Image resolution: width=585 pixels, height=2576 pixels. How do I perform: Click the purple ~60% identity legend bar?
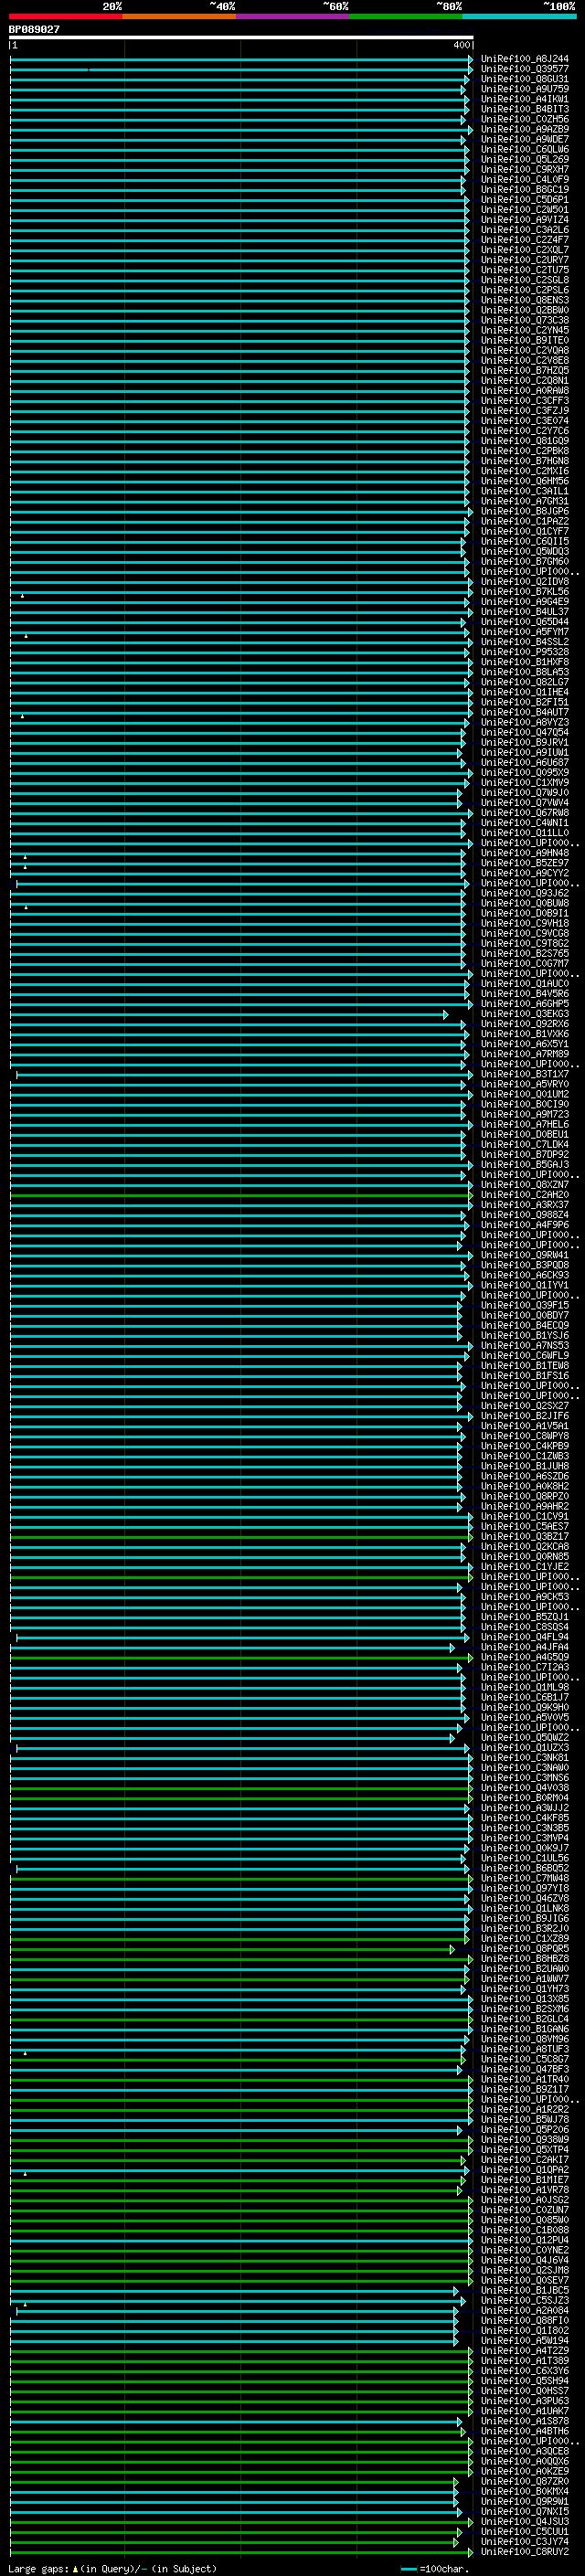[x=293, y=16]
